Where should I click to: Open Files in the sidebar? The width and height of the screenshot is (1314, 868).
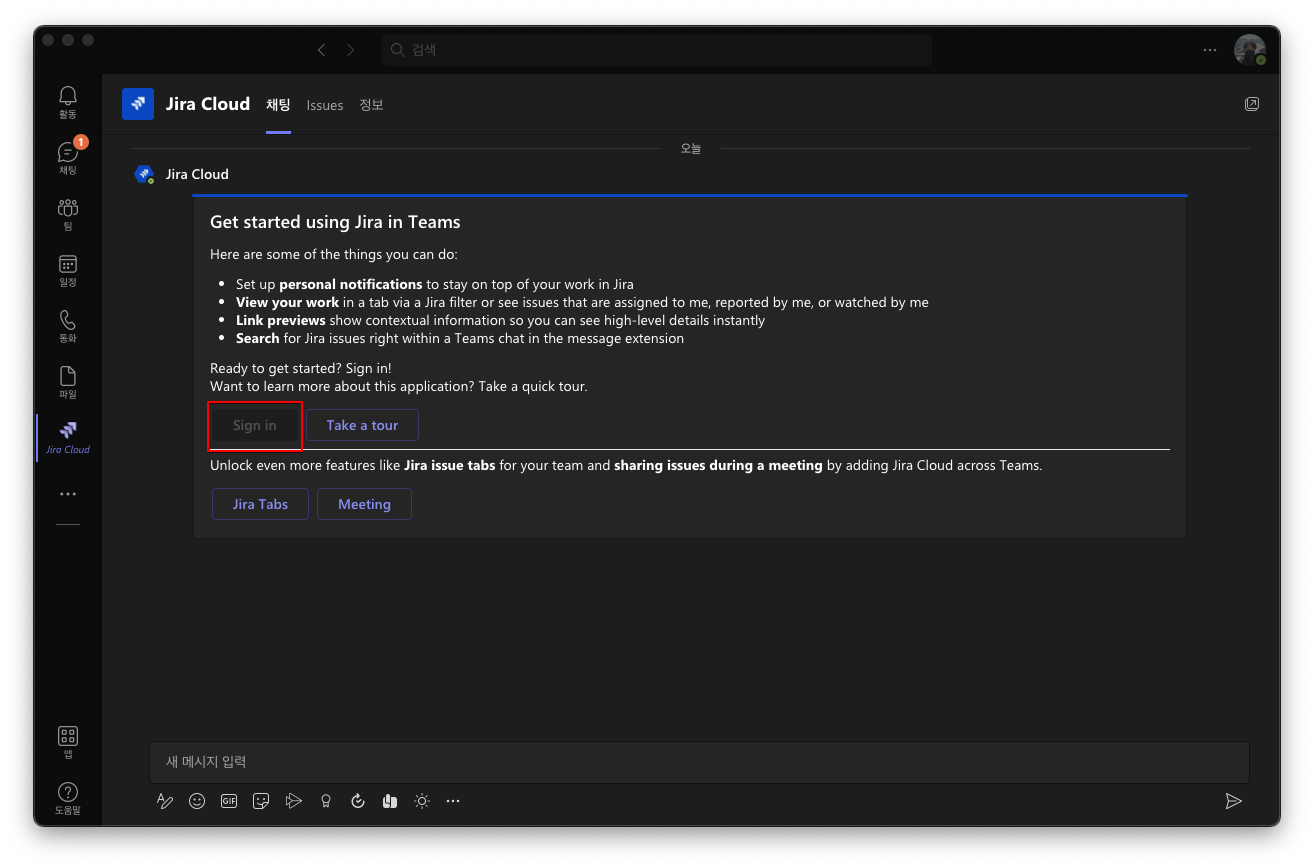(x=68, y=382)
